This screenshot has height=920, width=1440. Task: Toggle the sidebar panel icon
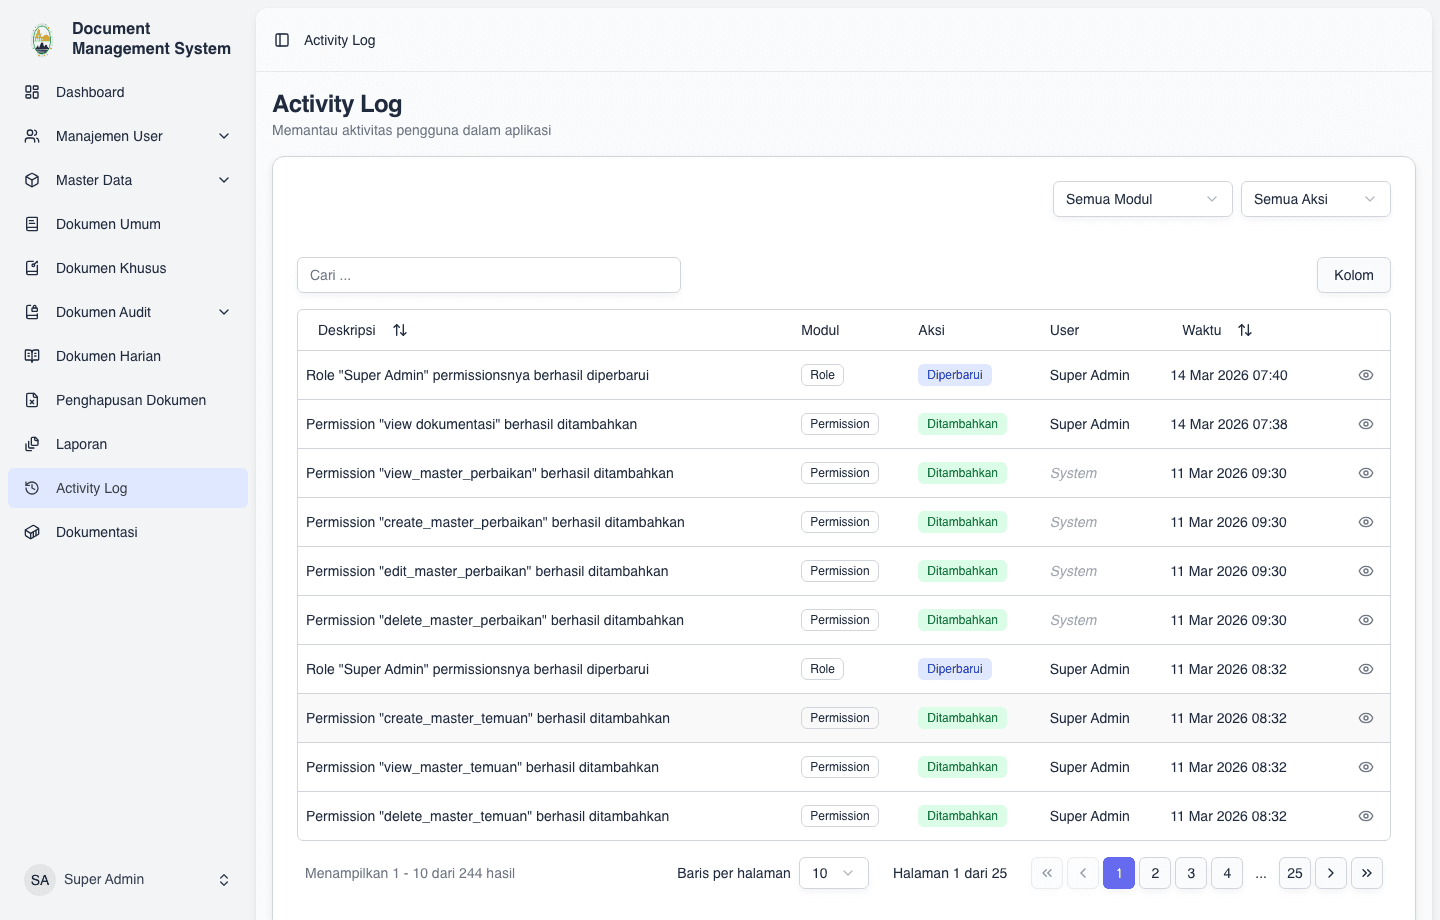tap(282, 40)
